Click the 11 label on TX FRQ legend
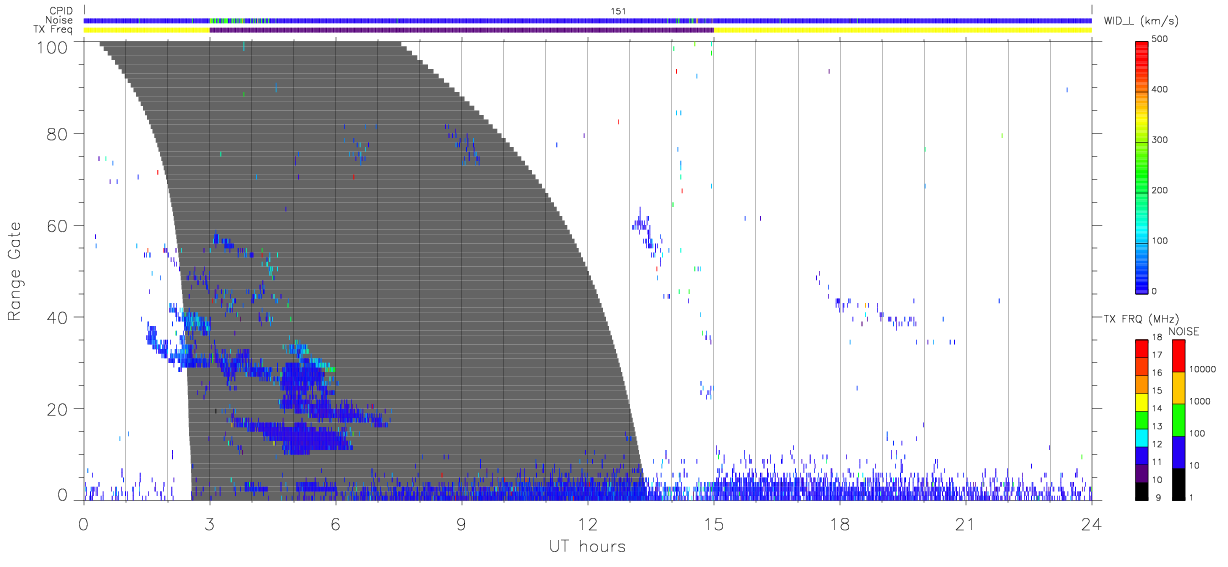The height and width of the screenshot is (567, 1228). 1157,462
